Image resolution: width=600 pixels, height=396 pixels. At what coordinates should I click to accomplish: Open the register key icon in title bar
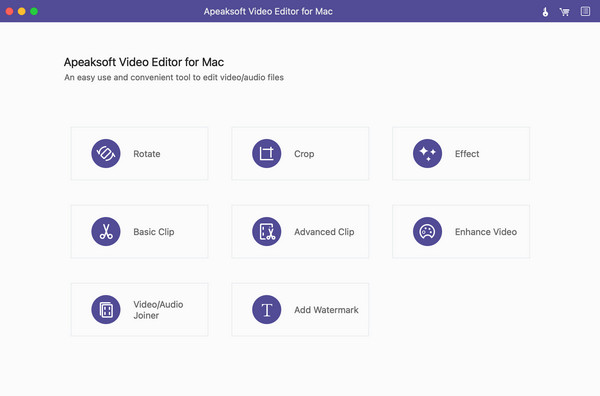[x=545, y=12]
